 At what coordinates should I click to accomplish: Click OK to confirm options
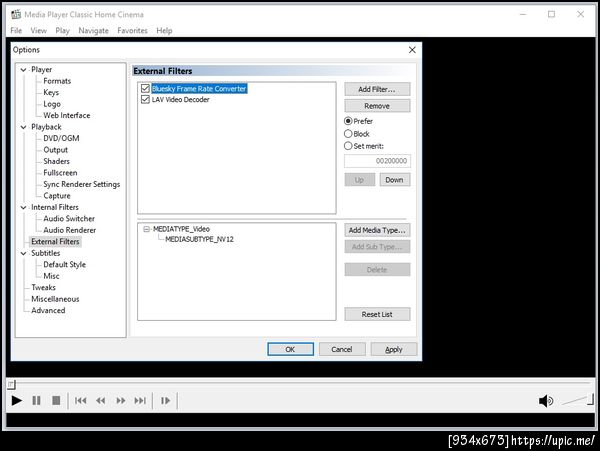point(290,349)
